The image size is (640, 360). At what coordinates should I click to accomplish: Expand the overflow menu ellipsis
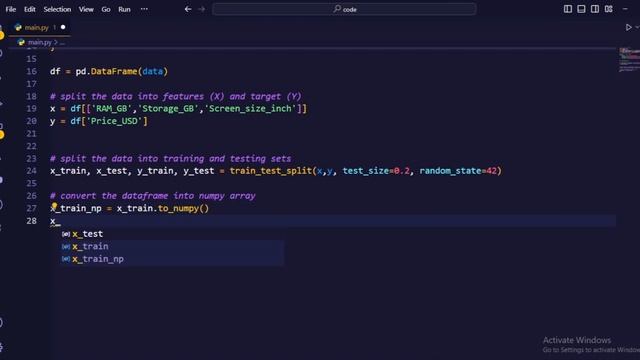click(144, 9)
